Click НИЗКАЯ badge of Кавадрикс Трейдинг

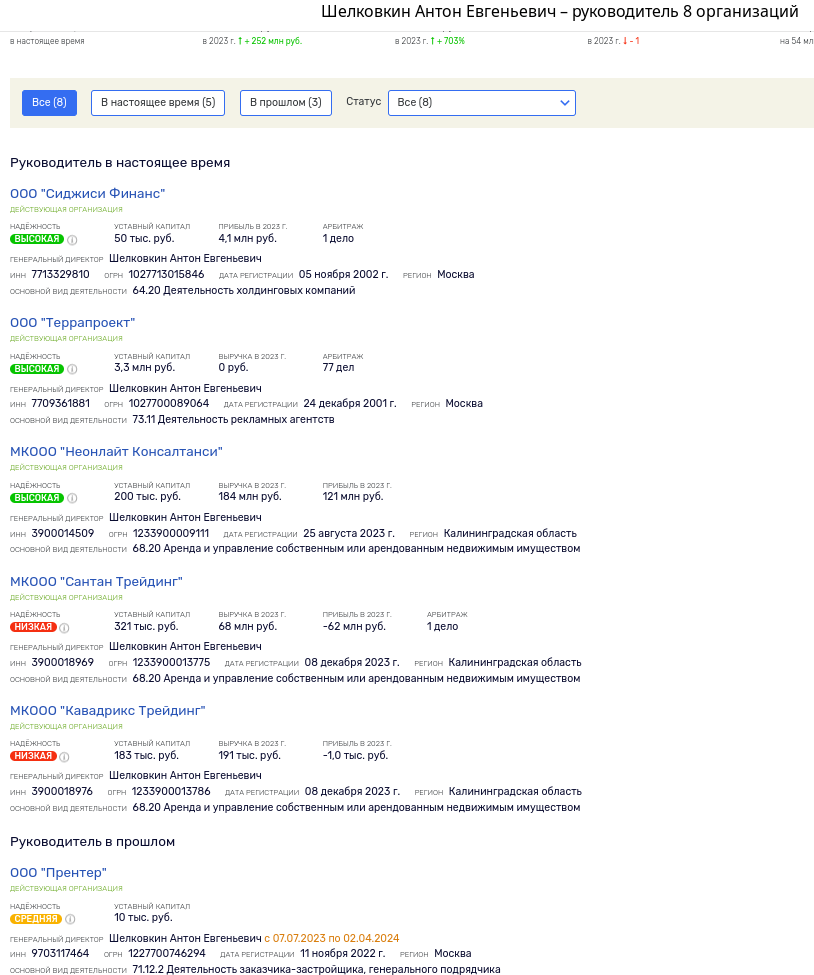pos(33,756)
